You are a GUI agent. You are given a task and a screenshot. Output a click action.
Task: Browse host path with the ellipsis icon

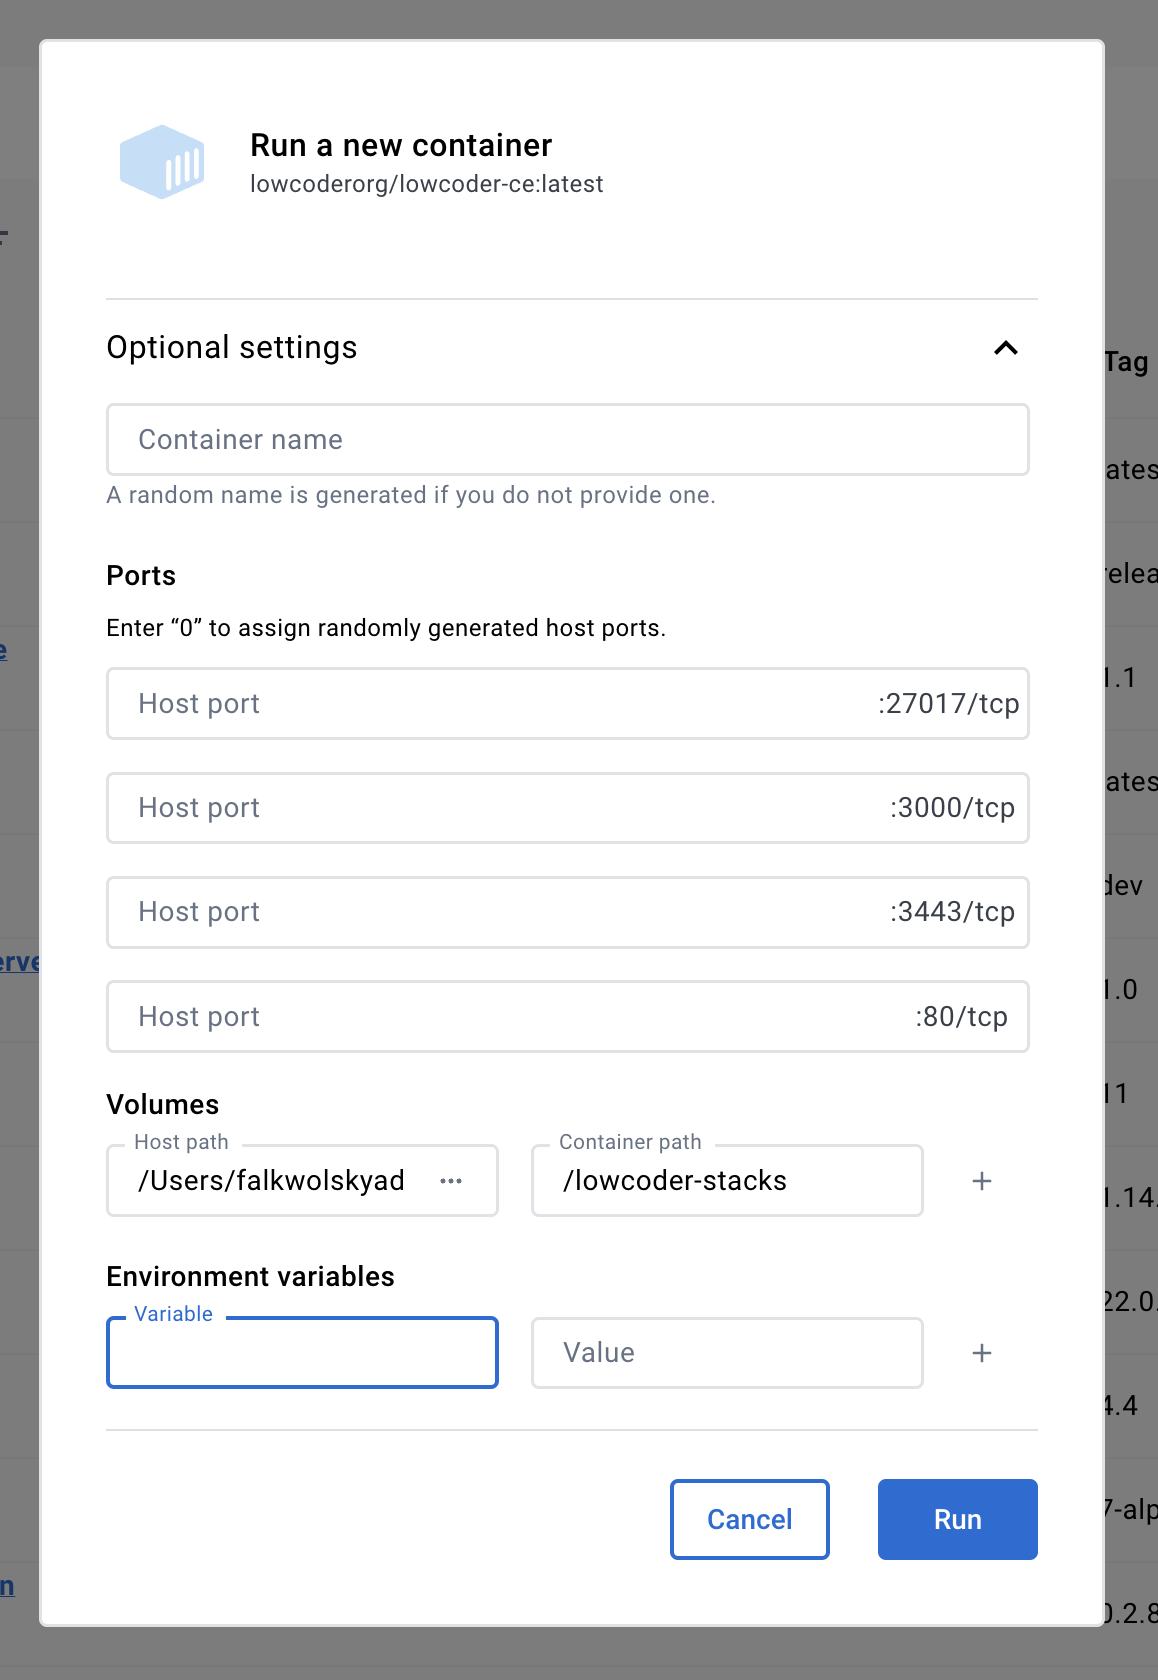coord(451,1181)
